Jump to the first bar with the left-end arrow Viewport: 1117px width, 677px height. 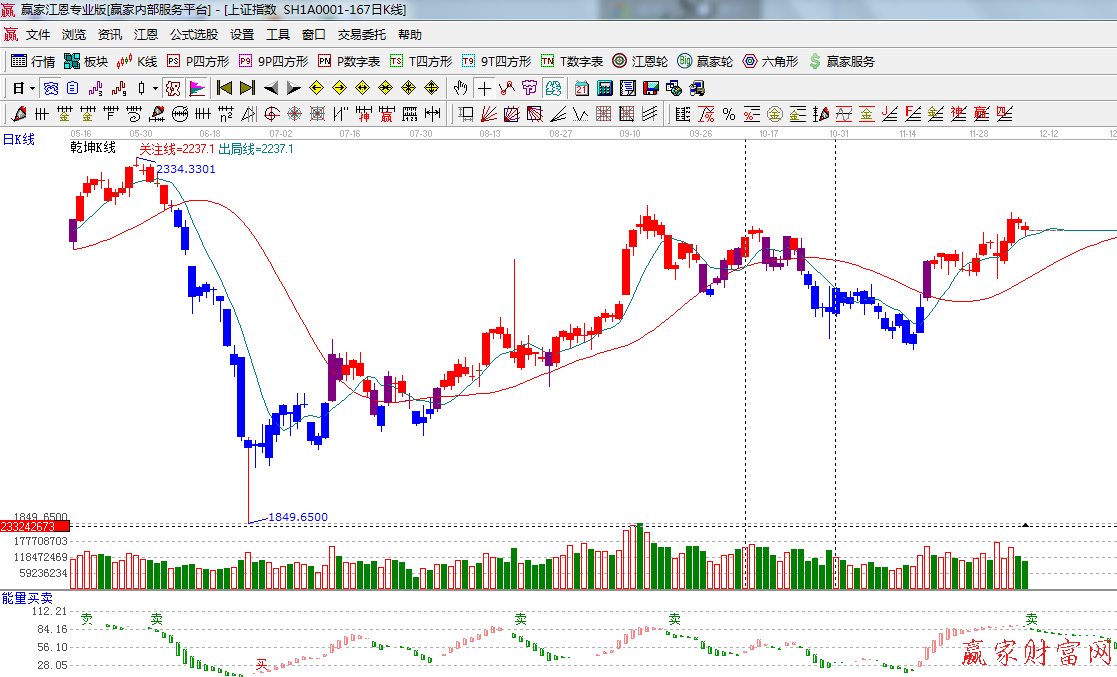(225, 88)
